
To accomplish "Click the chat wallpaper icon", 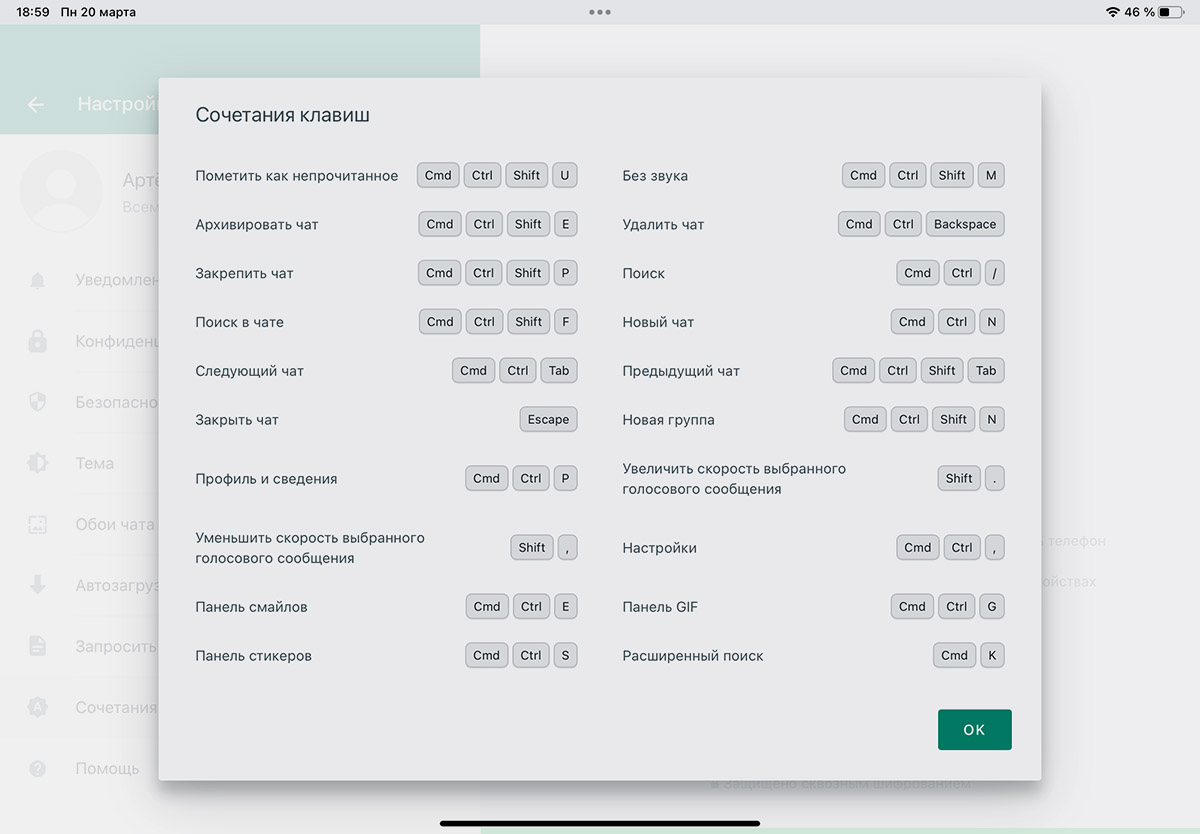I will tap(38, 524).
